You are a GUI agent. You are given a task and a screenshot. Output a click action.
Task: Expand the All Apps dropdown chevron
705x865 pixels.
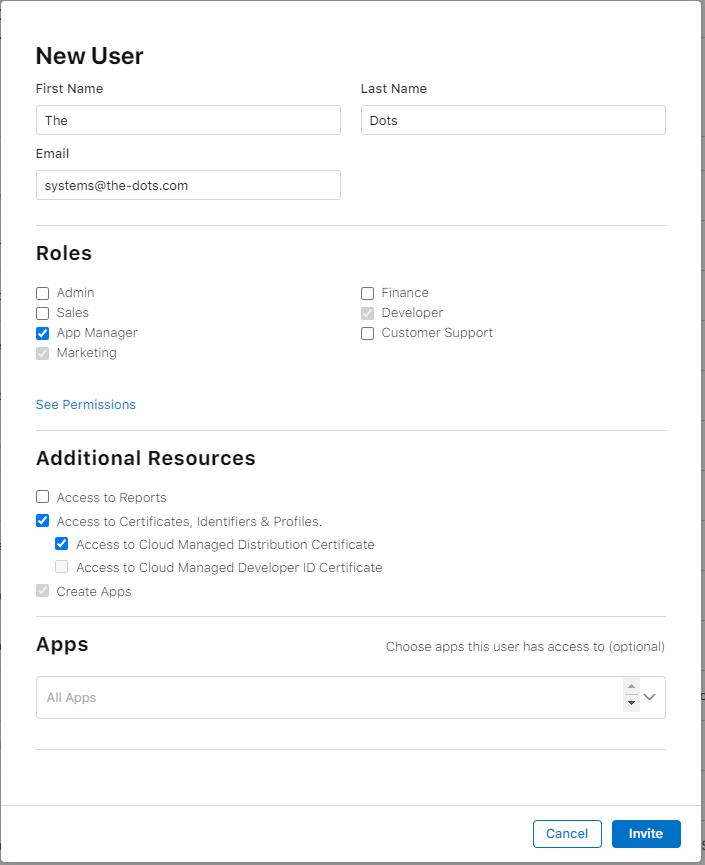[650, 697]
